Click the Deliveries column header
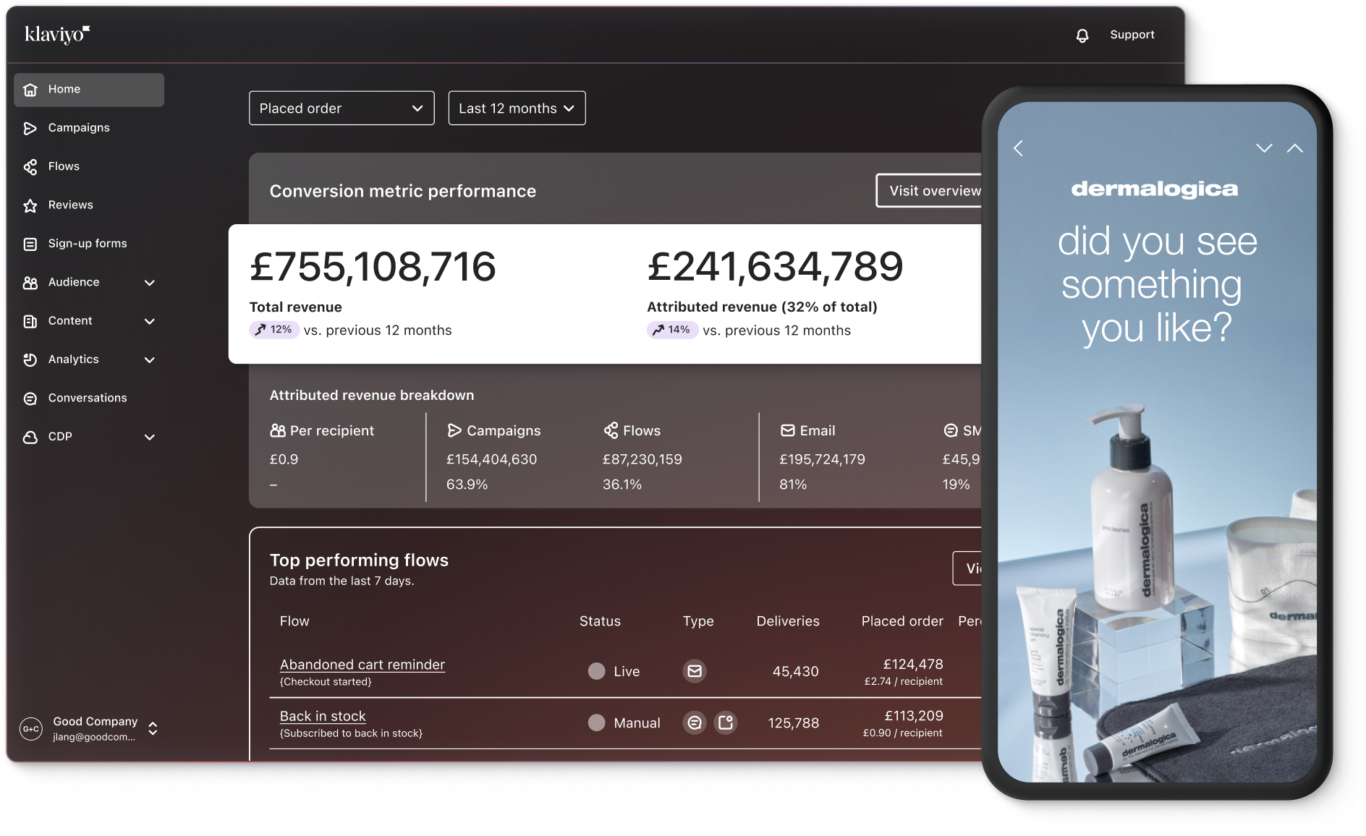Screen dimensions: 1366x836 788,621
